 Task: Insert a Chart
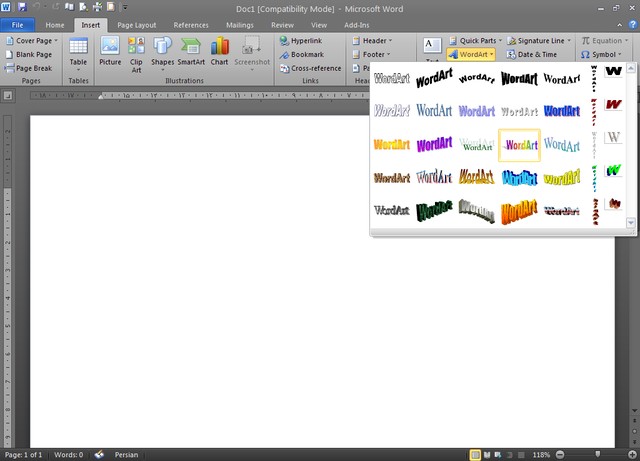tap(219, 51)
